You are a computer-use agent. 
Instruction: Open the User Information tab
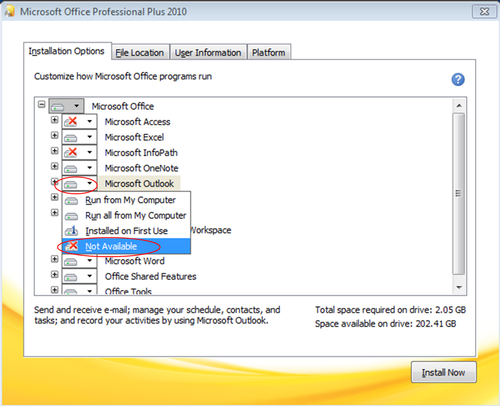coord(208,52)
